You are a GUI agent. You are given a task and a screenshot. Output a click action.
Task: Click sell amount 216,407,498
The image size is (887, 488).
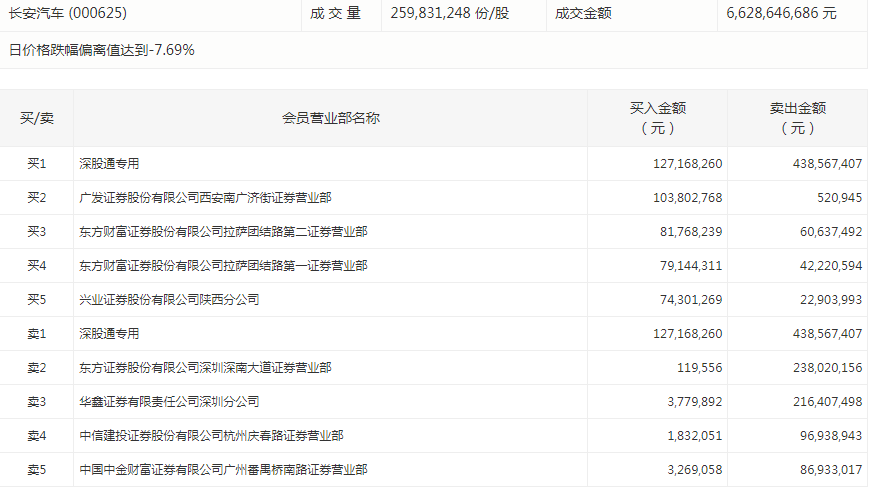coord(827,402)
